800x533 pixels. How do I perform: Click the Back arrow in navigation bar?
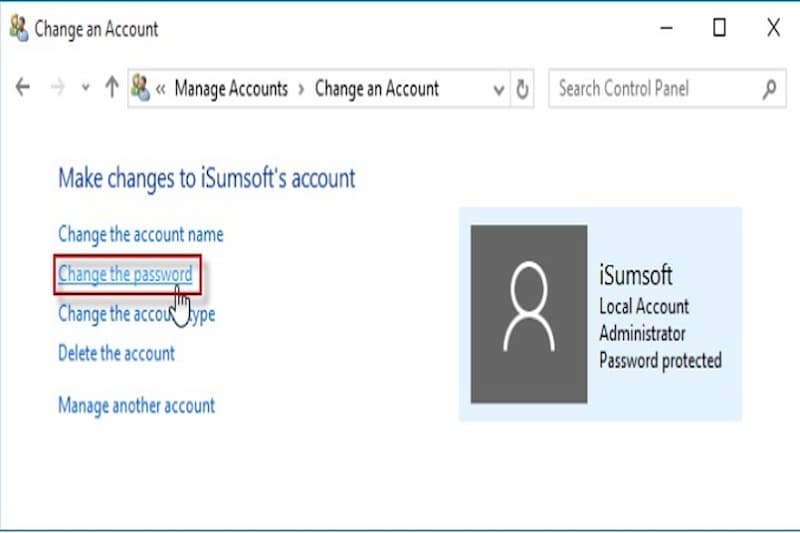click(23, 88)
